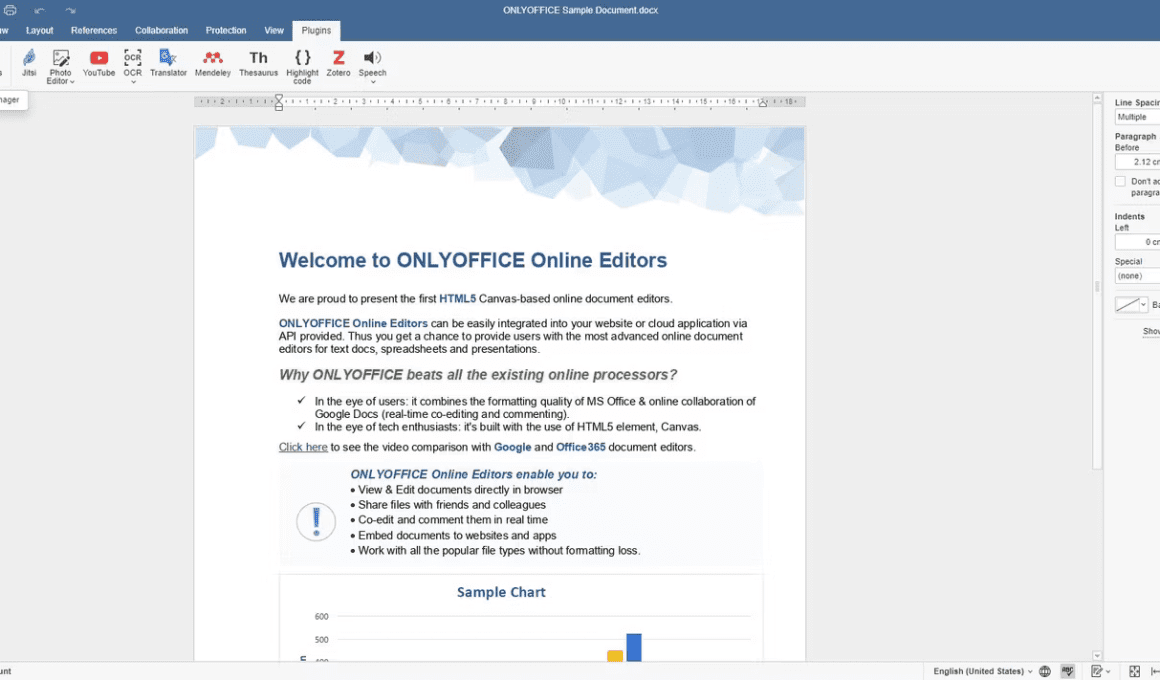Image resolution: width=1160 pixels, height=680 pixels.
Task: Click the Print icon in the title bar
Action: (10, 10)
